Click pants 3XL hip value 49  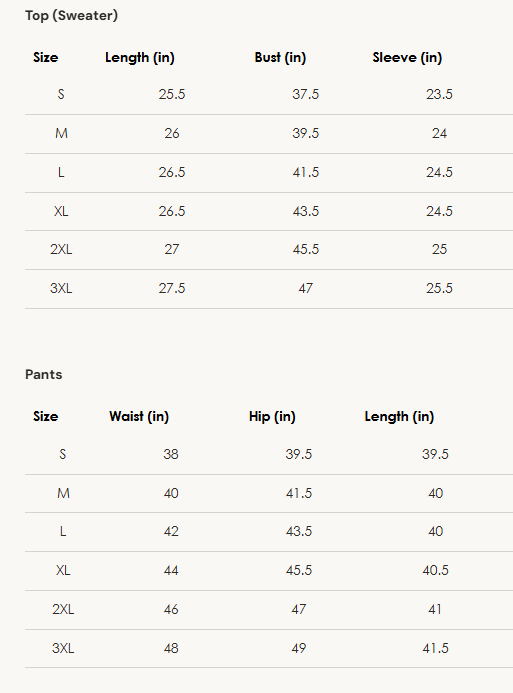[299, 648]
